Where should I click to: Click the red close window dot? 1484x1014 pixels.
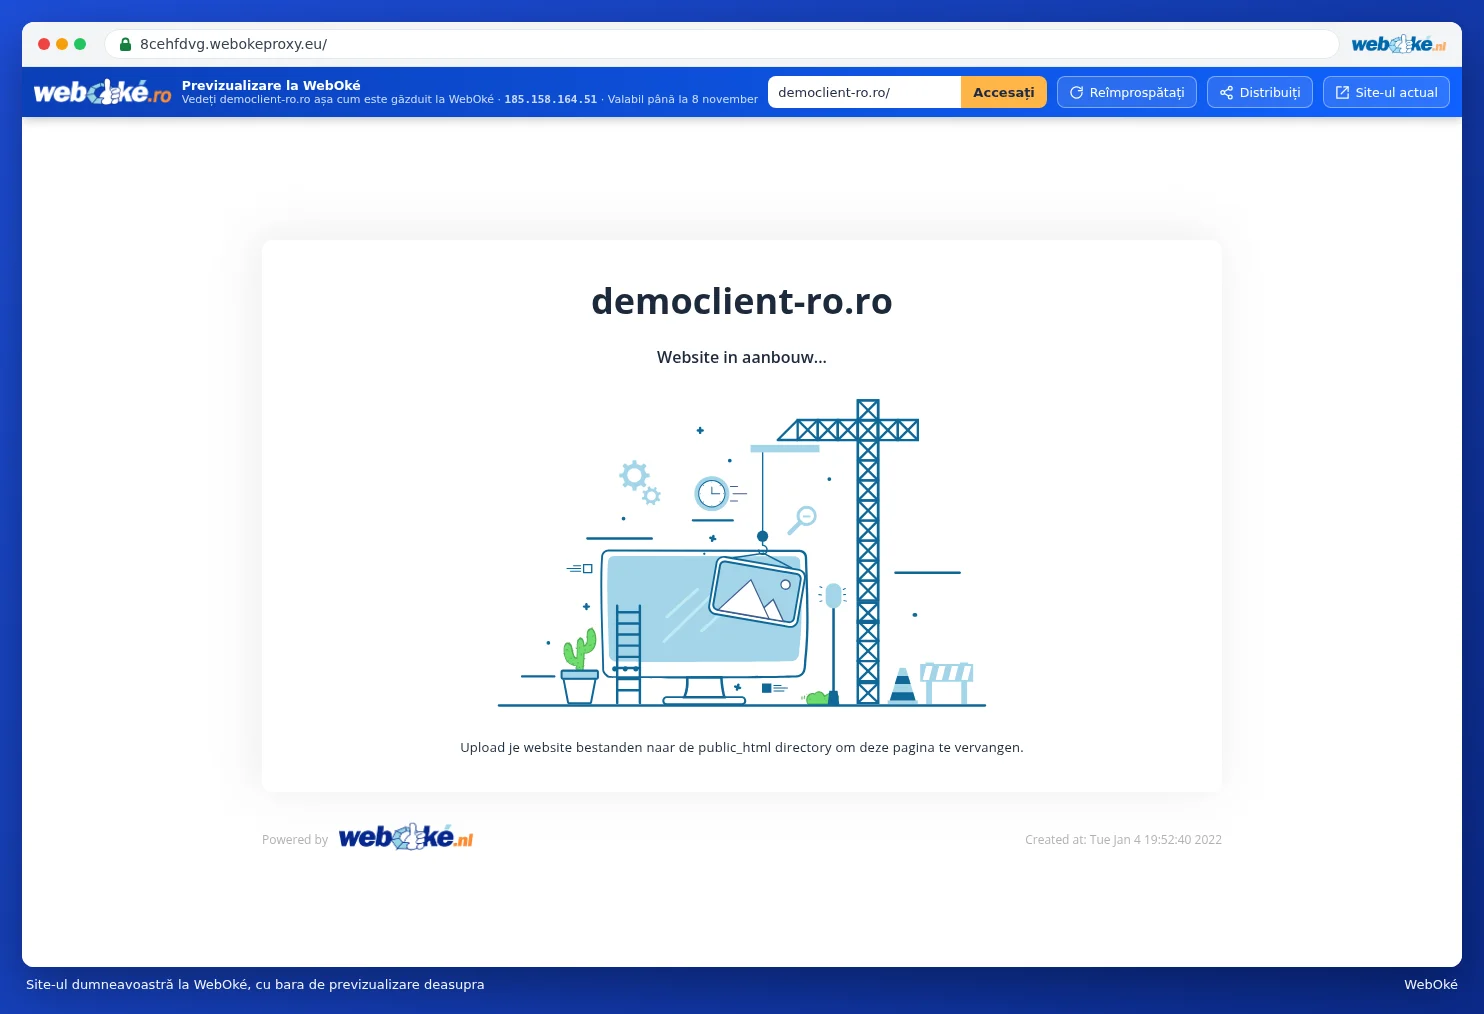click(x=44, y=44)
